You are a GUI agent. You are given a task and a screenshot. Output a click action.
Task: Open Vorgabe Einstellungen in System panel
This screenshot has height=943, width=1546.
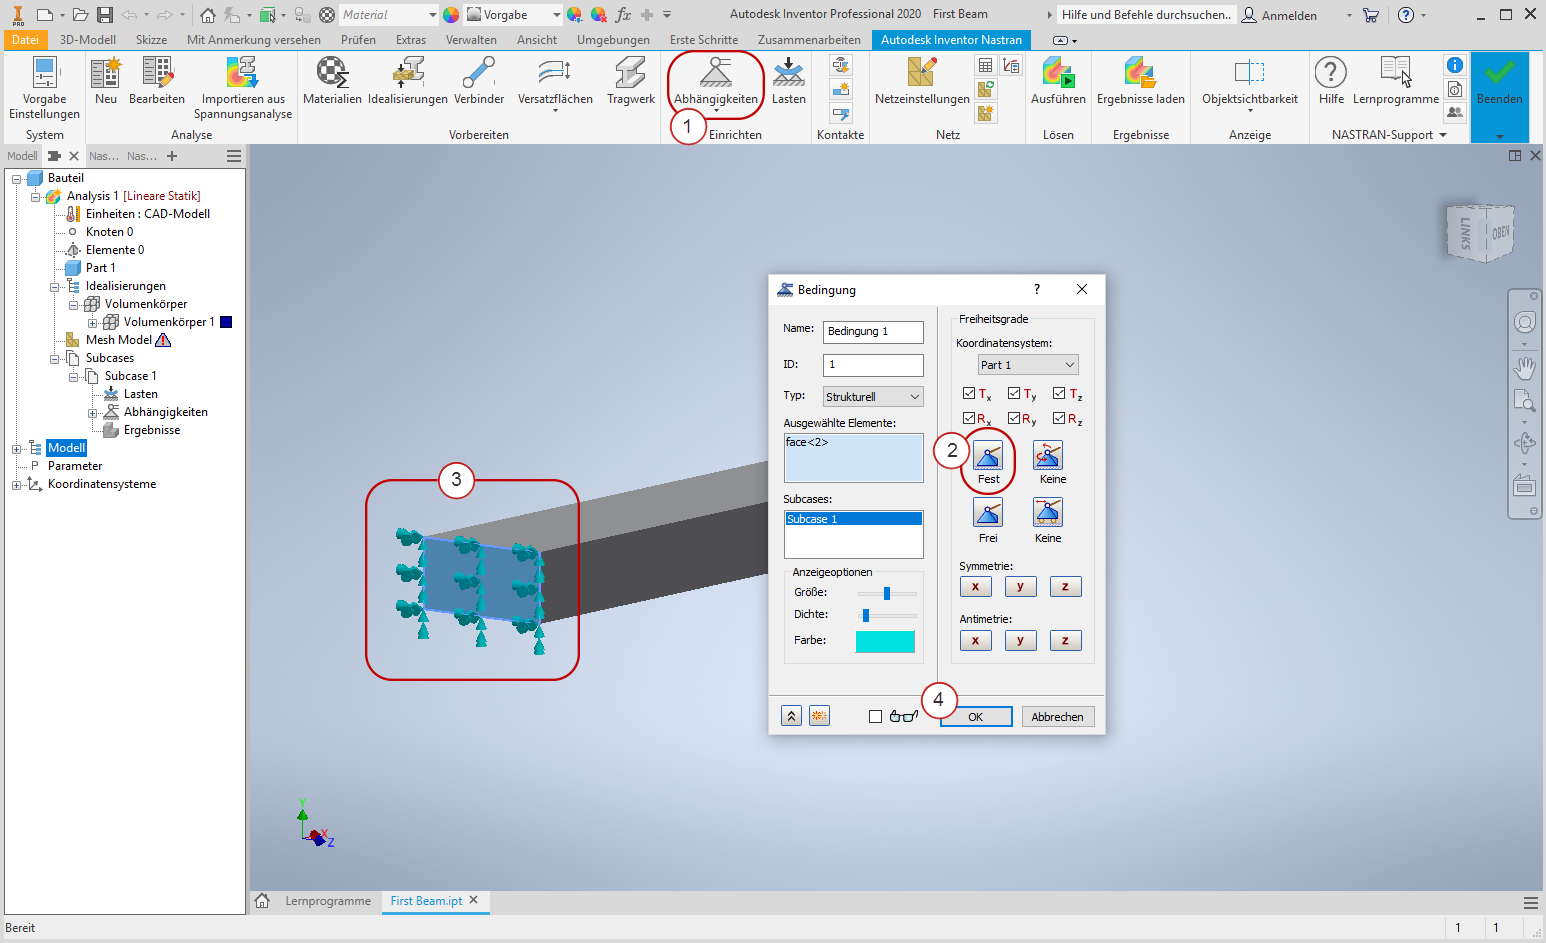tap(45, 88)
